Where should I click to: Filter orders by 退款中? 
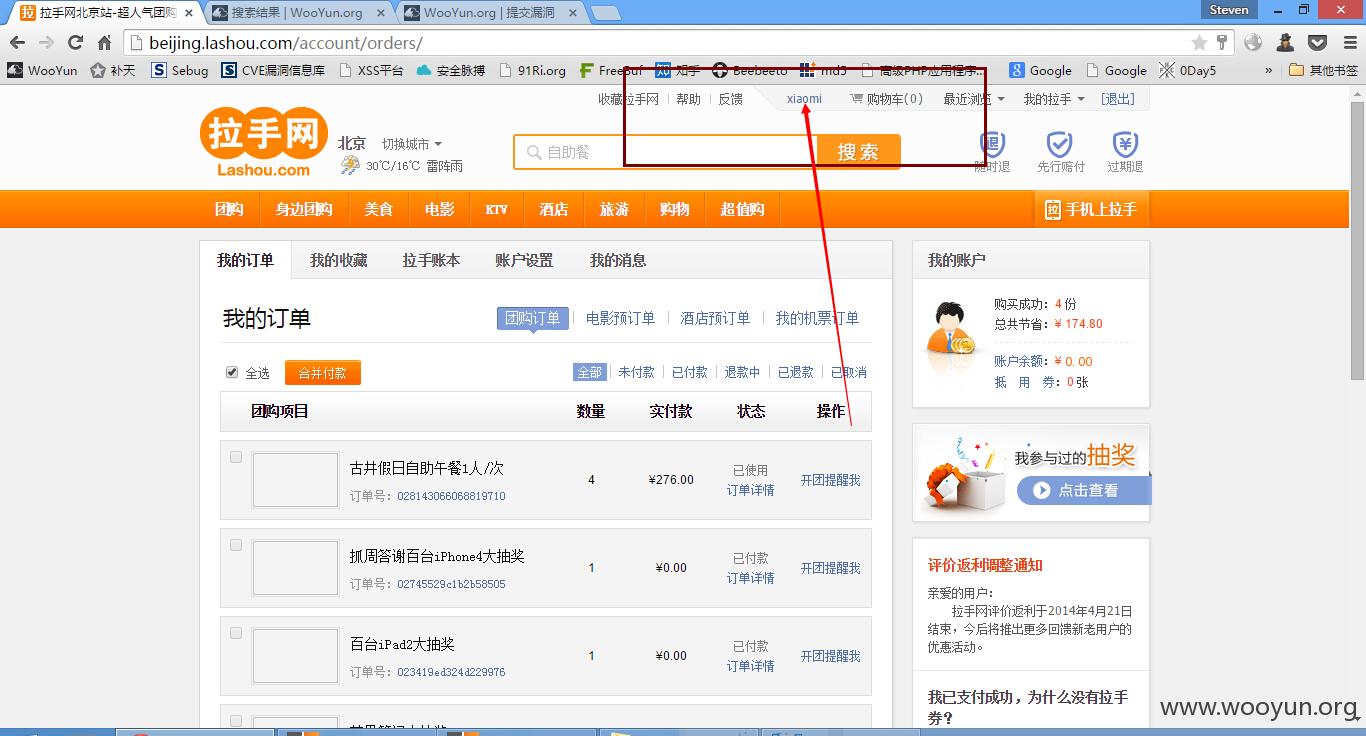click(x=742, y=372)
